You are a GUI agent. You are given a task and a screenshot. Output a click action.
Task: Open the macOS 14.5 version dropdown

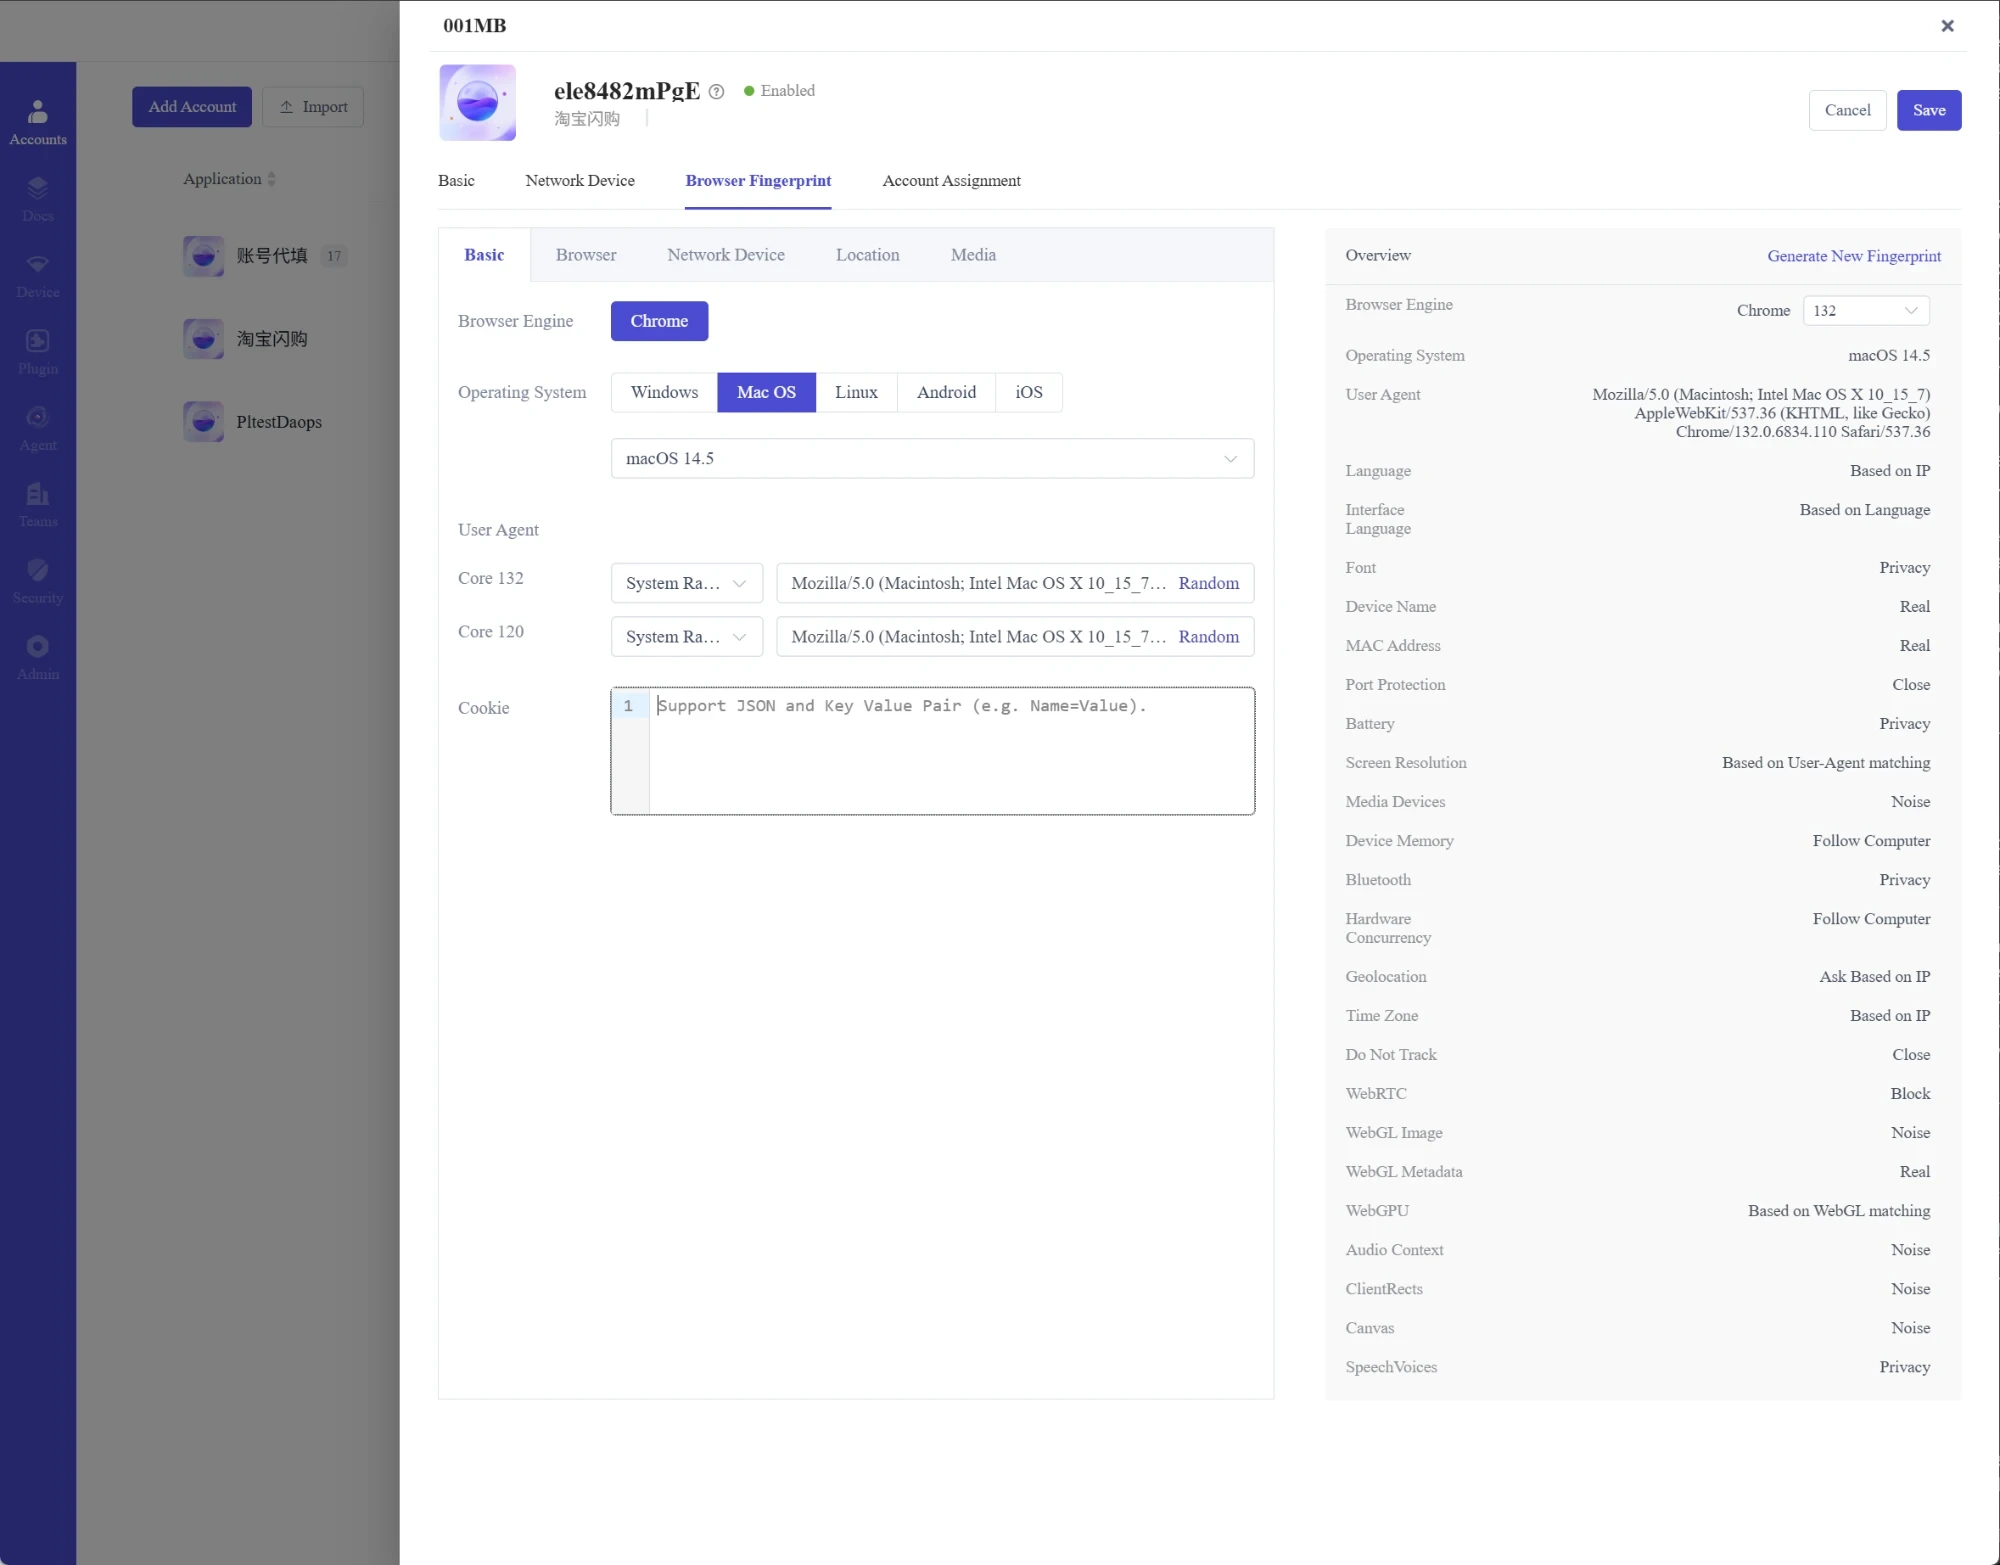point(932,458)
